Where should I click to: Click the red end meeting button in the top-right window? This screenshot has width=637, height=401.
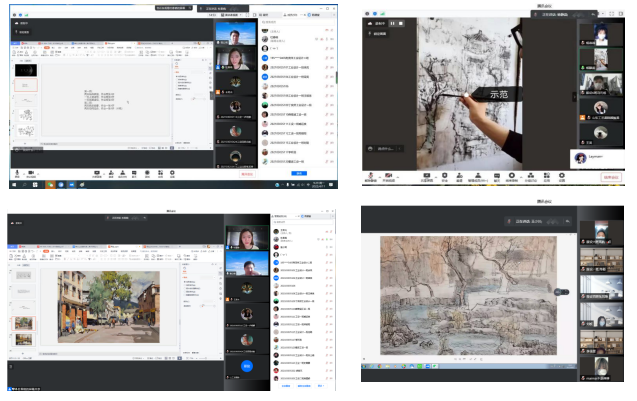611,177
